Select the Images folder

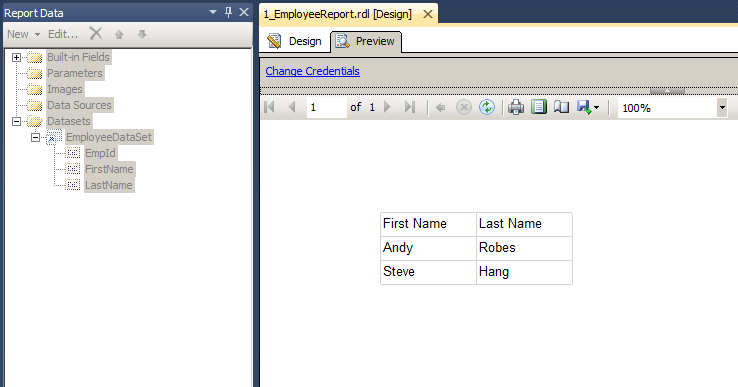[65, 89]
